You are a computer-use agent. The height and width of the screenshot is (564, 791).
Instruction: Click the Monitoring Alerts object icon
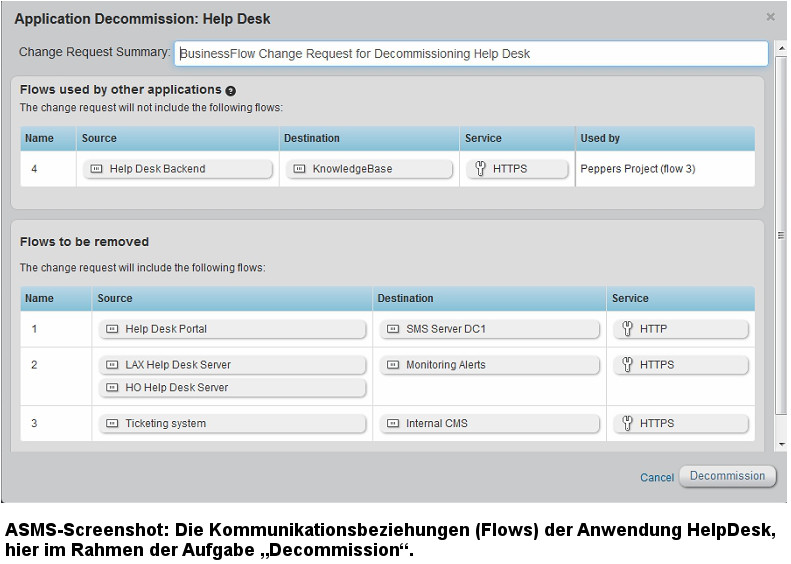[393, 365]
